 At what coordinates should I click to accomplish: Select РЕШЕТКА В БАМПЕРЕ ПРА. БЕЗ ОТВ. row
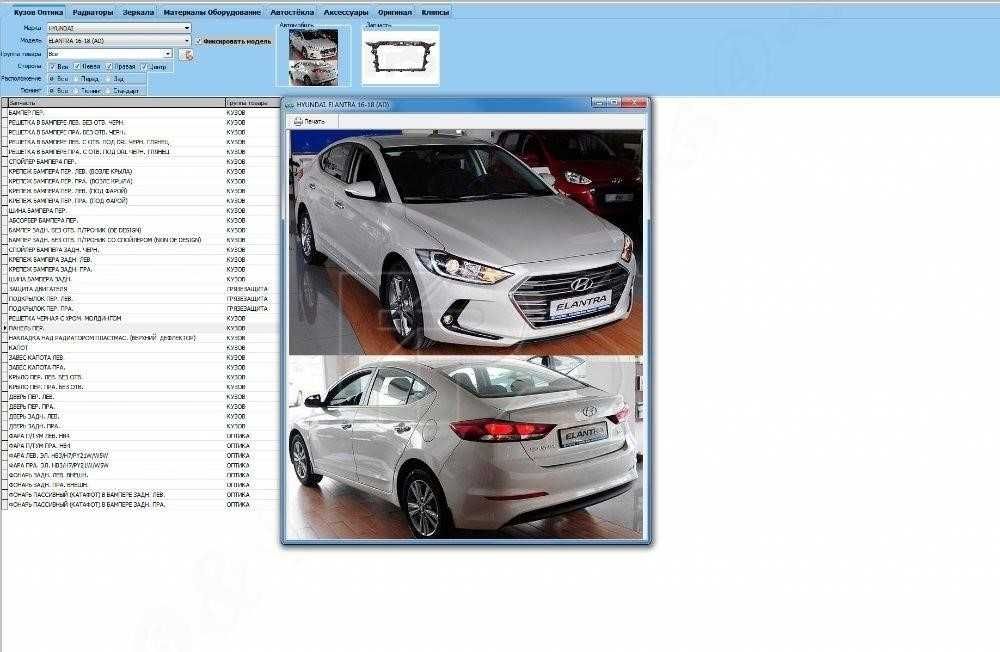(x=143, y=132)
